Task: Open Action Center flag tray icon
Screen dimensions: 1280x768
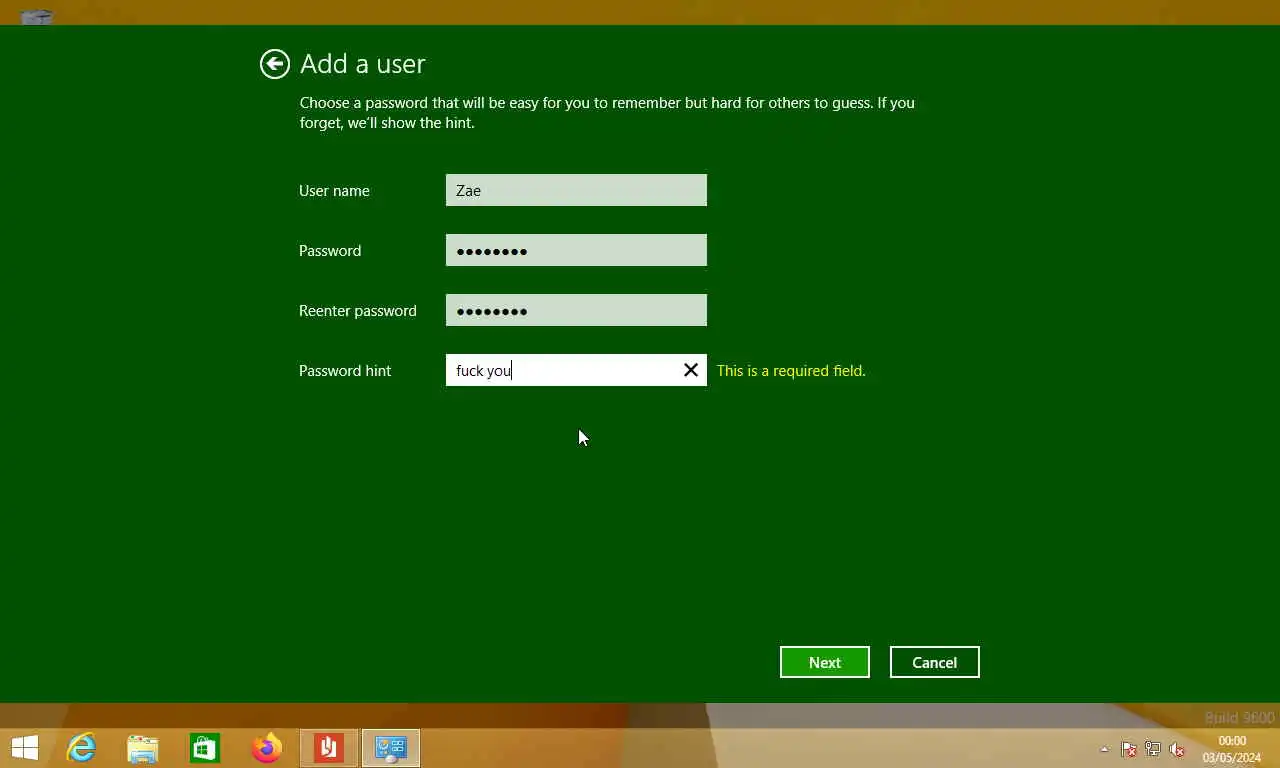Action: point(1129,749)
